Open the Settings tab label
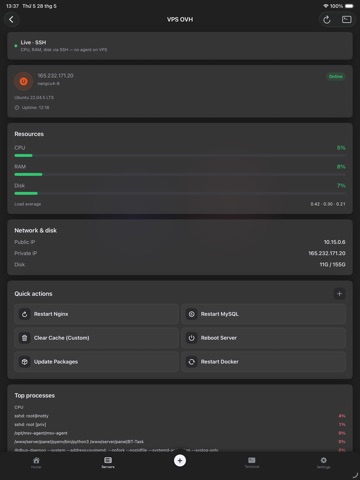The image size is (360, 480). (x=323, y=467)
